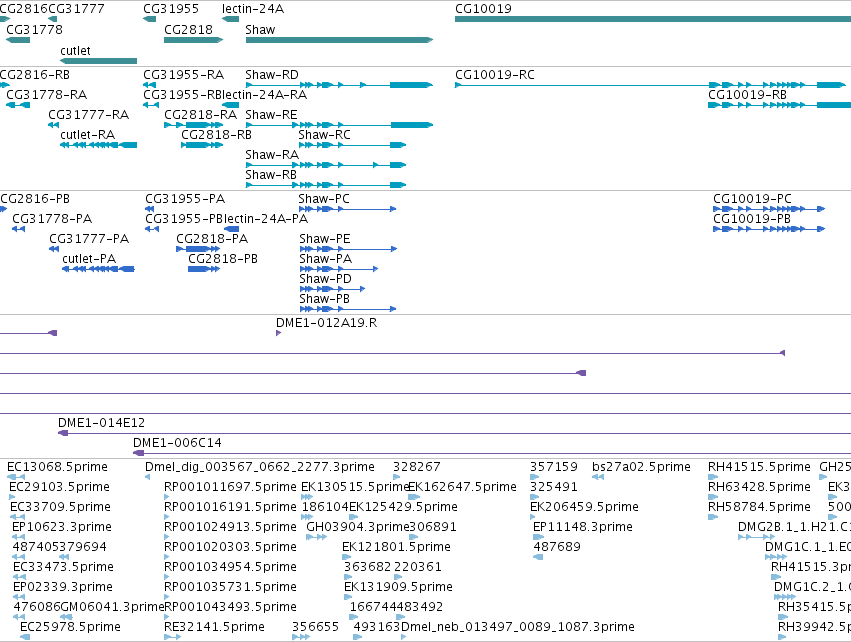The height and width of the screenshot is (642, 851).
Task: Click the lectin-24A gene label
Action: point(252,9)
